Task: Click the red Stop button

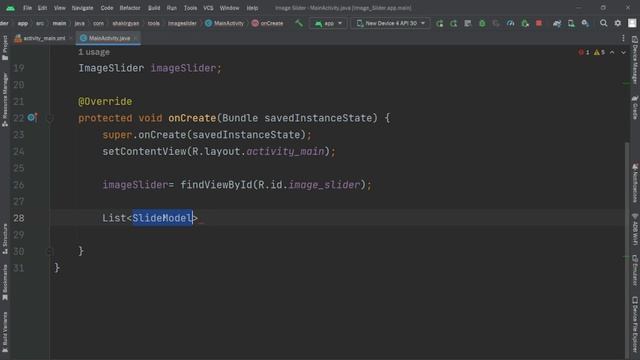Action: click(539, 24)
